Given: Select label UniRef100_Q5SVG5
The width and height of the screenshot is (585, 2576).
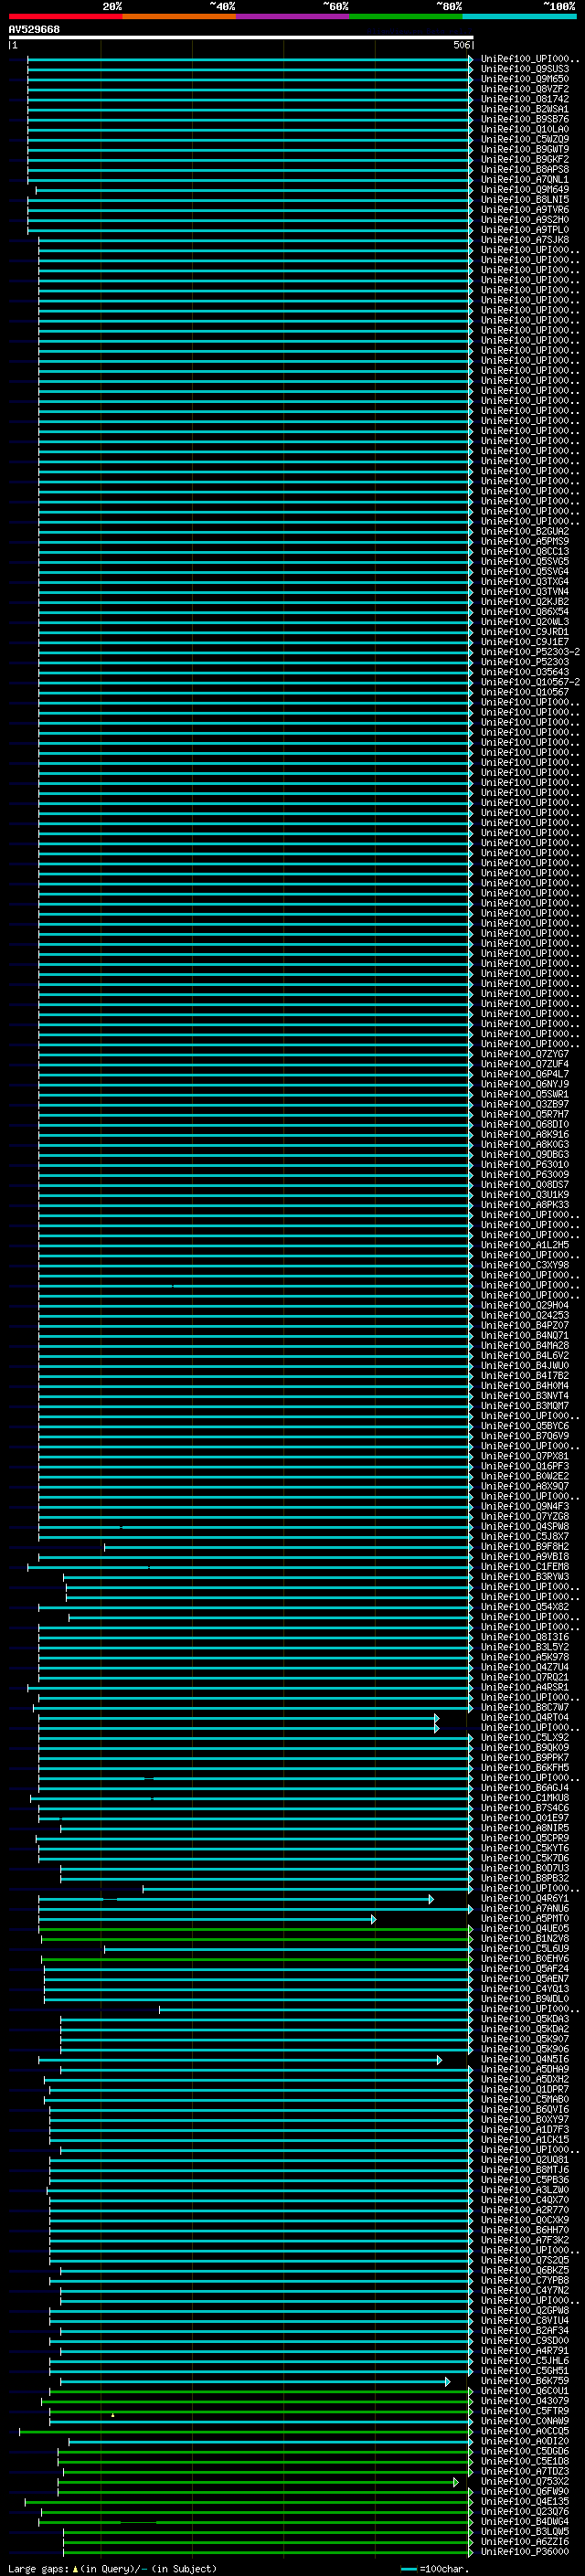Looking at the screenshot, I should [525, 561].
